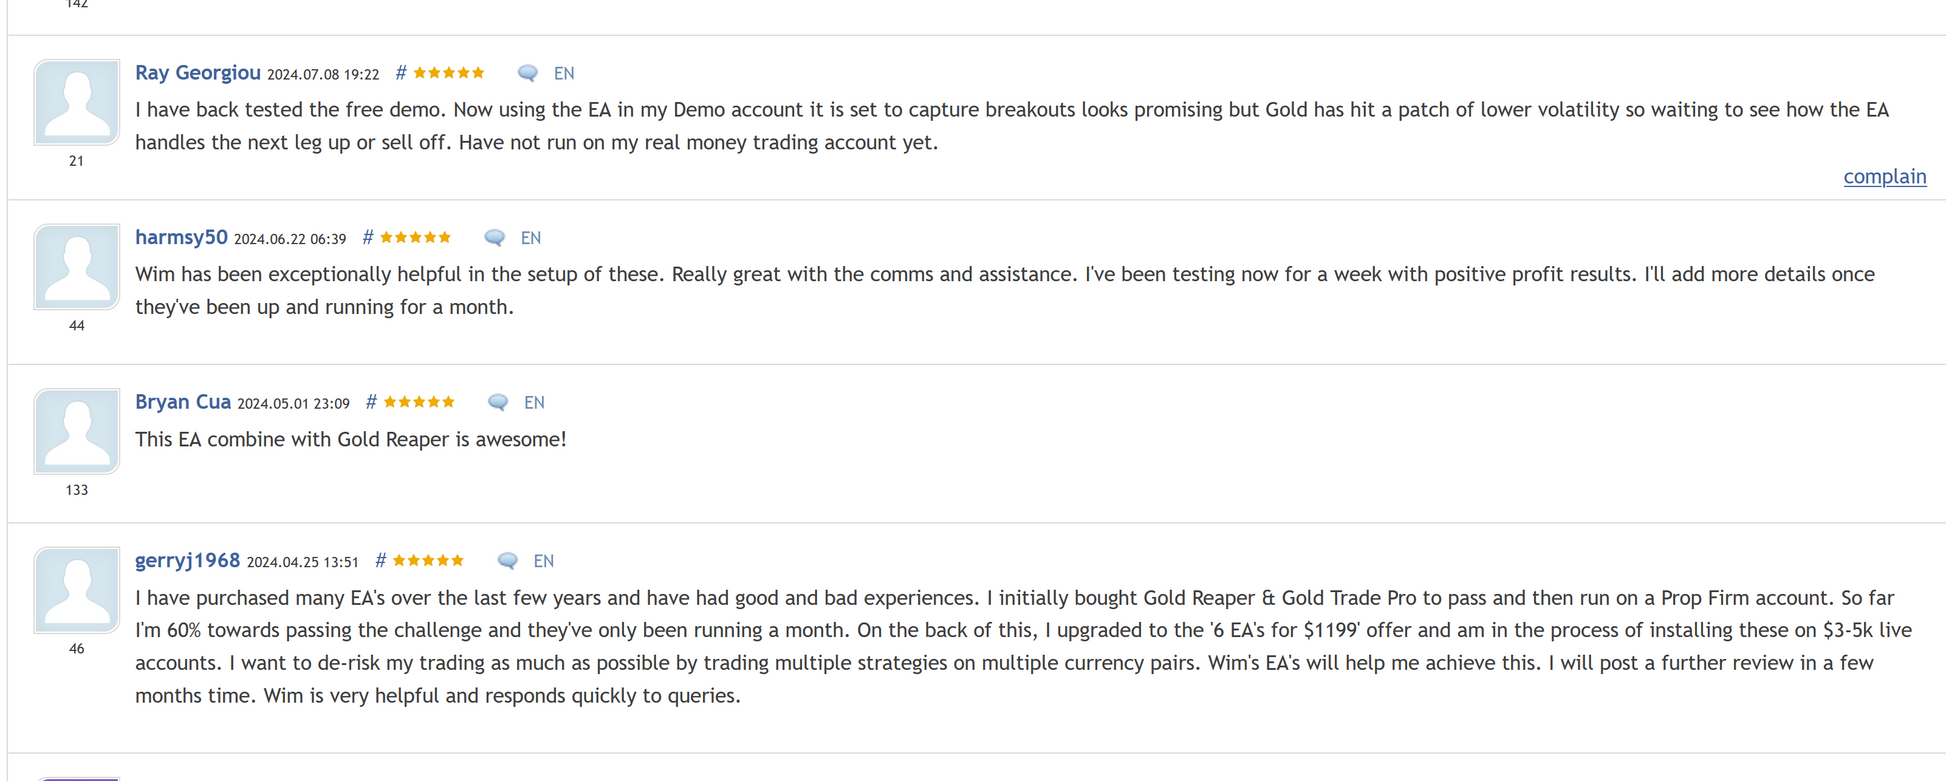This screenshot has width=1946, height=781.
Task: Click the comment bubble icon on harmsy50's review
Action: pyautogui.click(x=494, y=238)
